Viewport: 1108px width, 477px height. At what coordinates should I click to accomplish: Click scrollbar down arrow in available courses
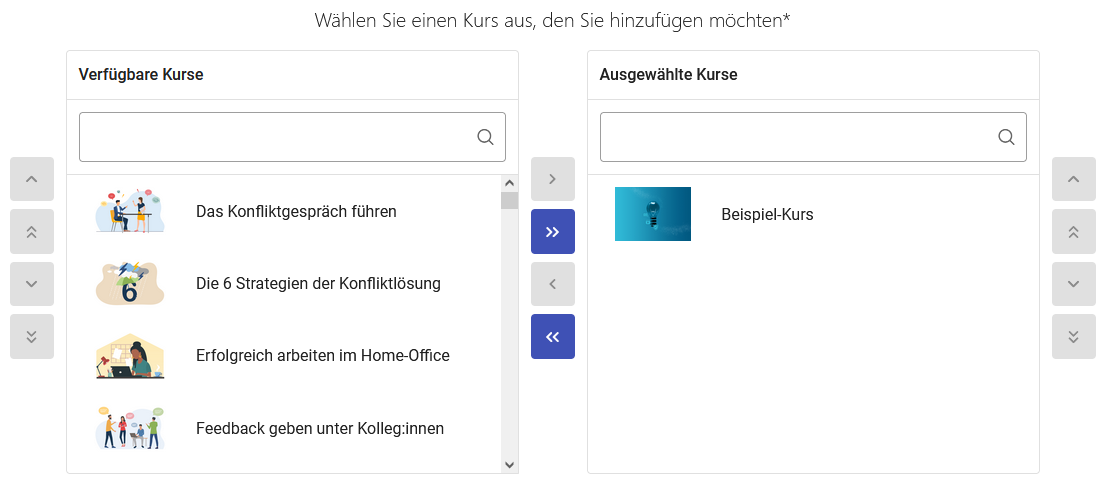click(x=509, y=464)
